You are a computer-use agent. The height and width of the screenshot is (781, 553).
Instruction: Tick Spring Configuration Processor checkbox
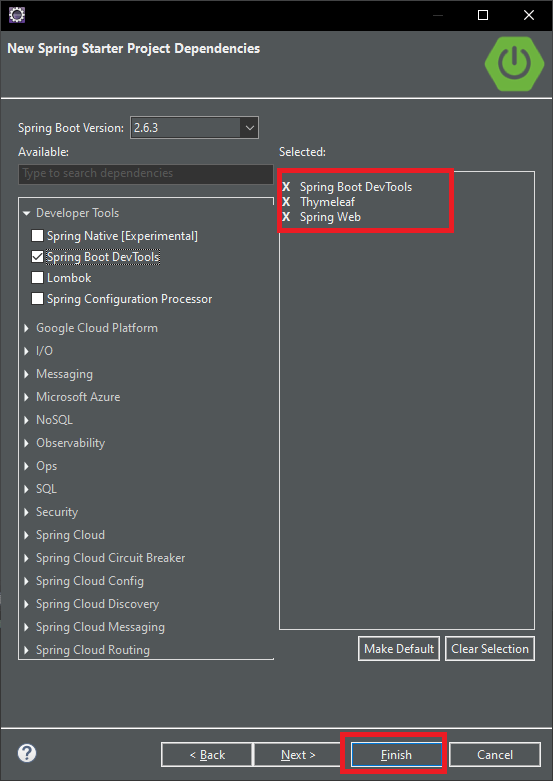click(37, 298)
